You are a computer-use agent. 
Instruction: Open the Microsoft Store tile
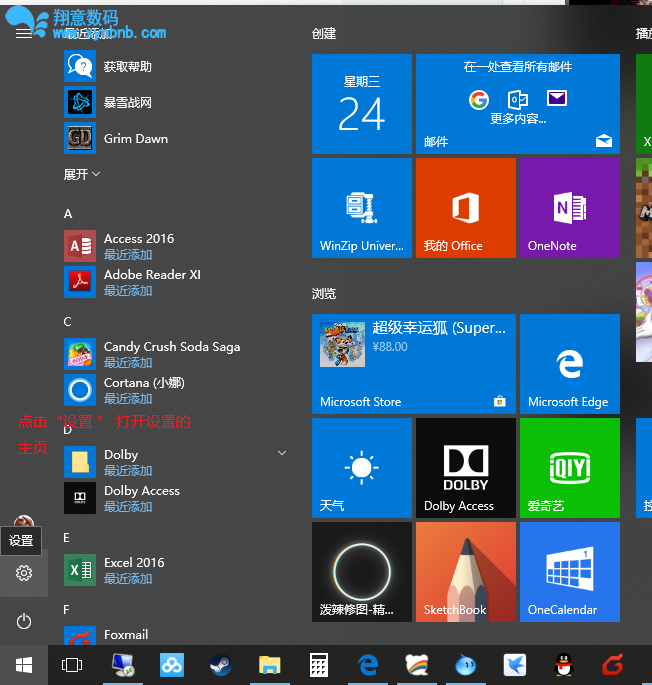(x=414, y=364)
